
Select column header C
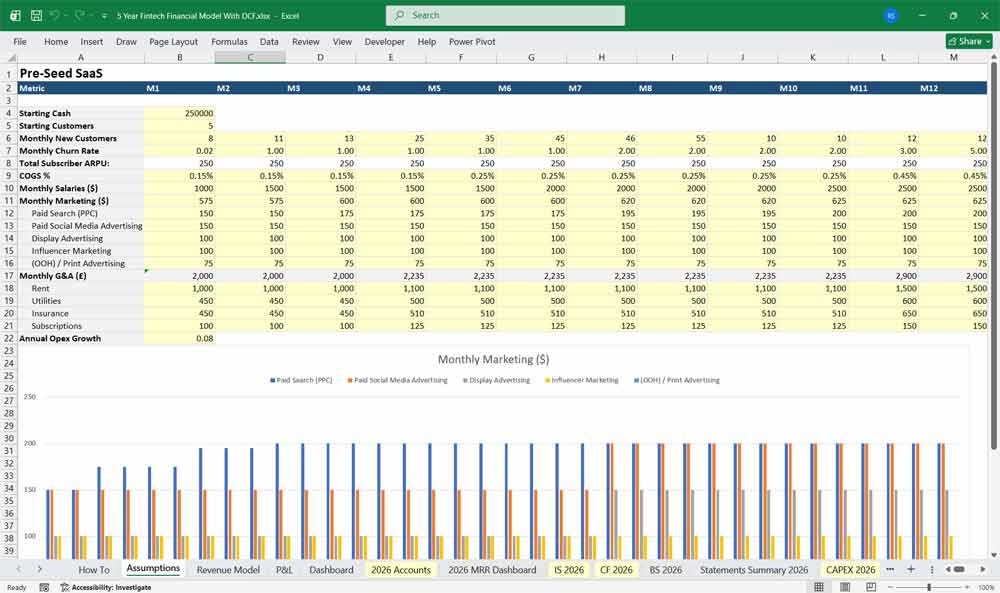point(250,57)
